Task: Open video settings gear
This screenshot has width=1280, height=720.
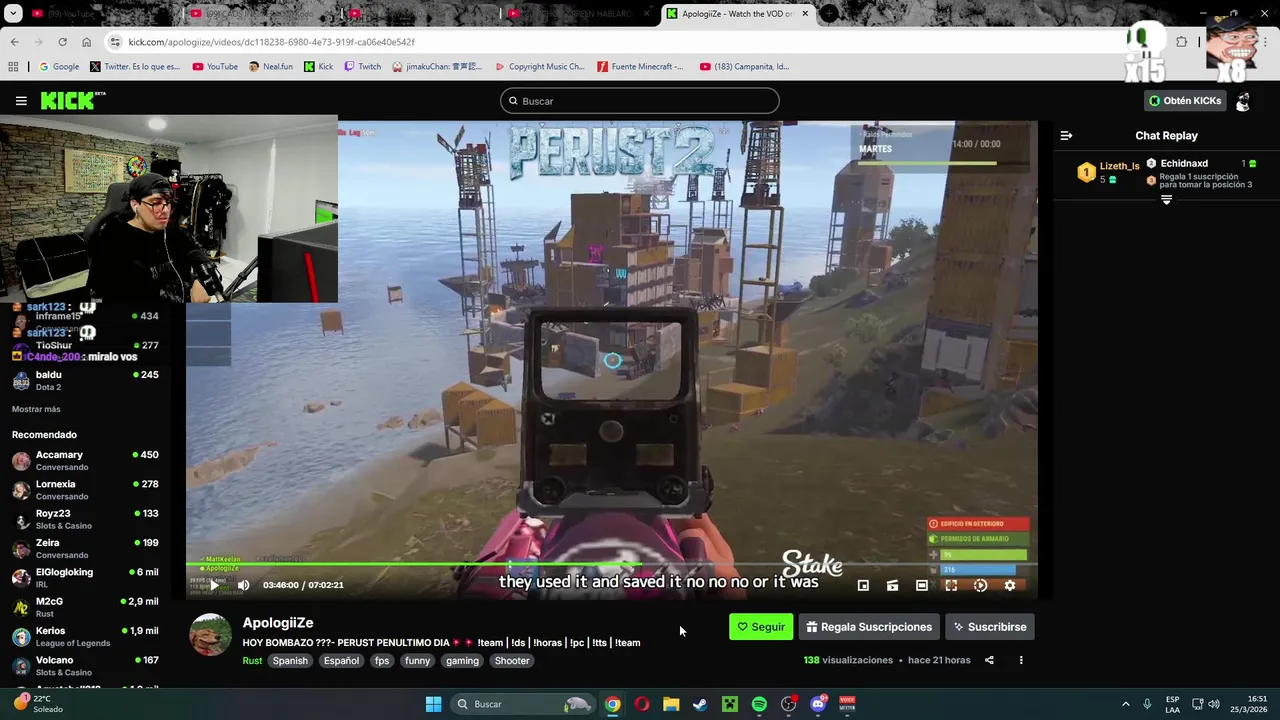Action: tap(1010, 585)
